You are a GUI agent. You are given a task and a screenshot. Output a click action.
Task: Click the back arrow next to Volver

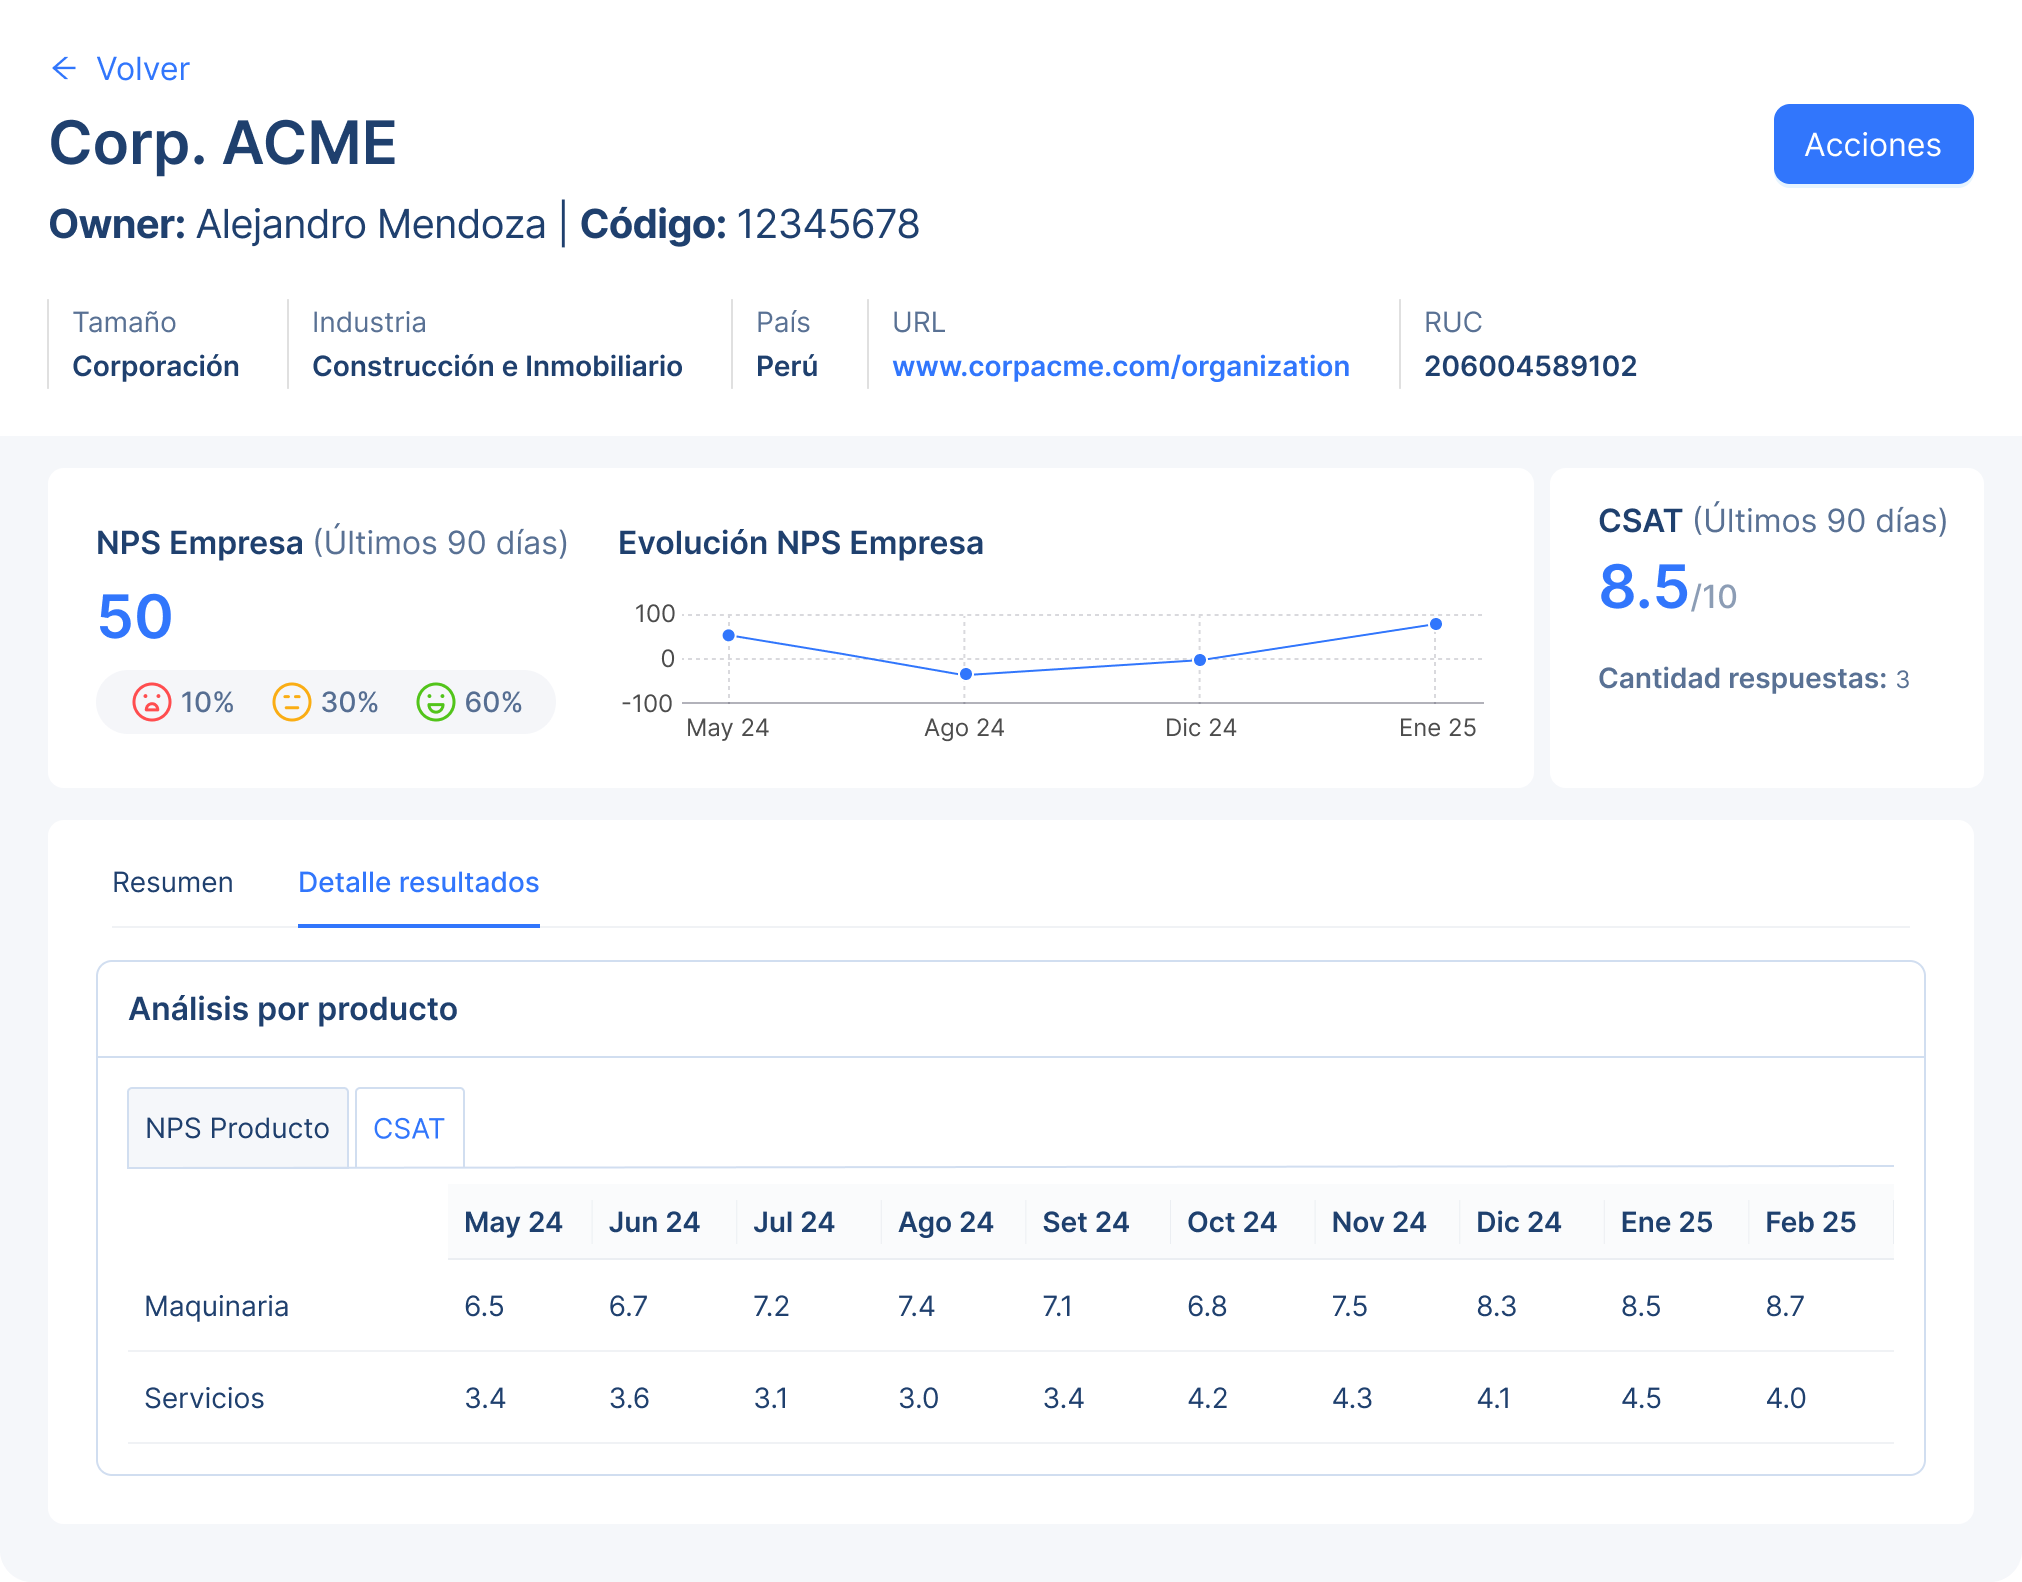click(x=64, y=68)
